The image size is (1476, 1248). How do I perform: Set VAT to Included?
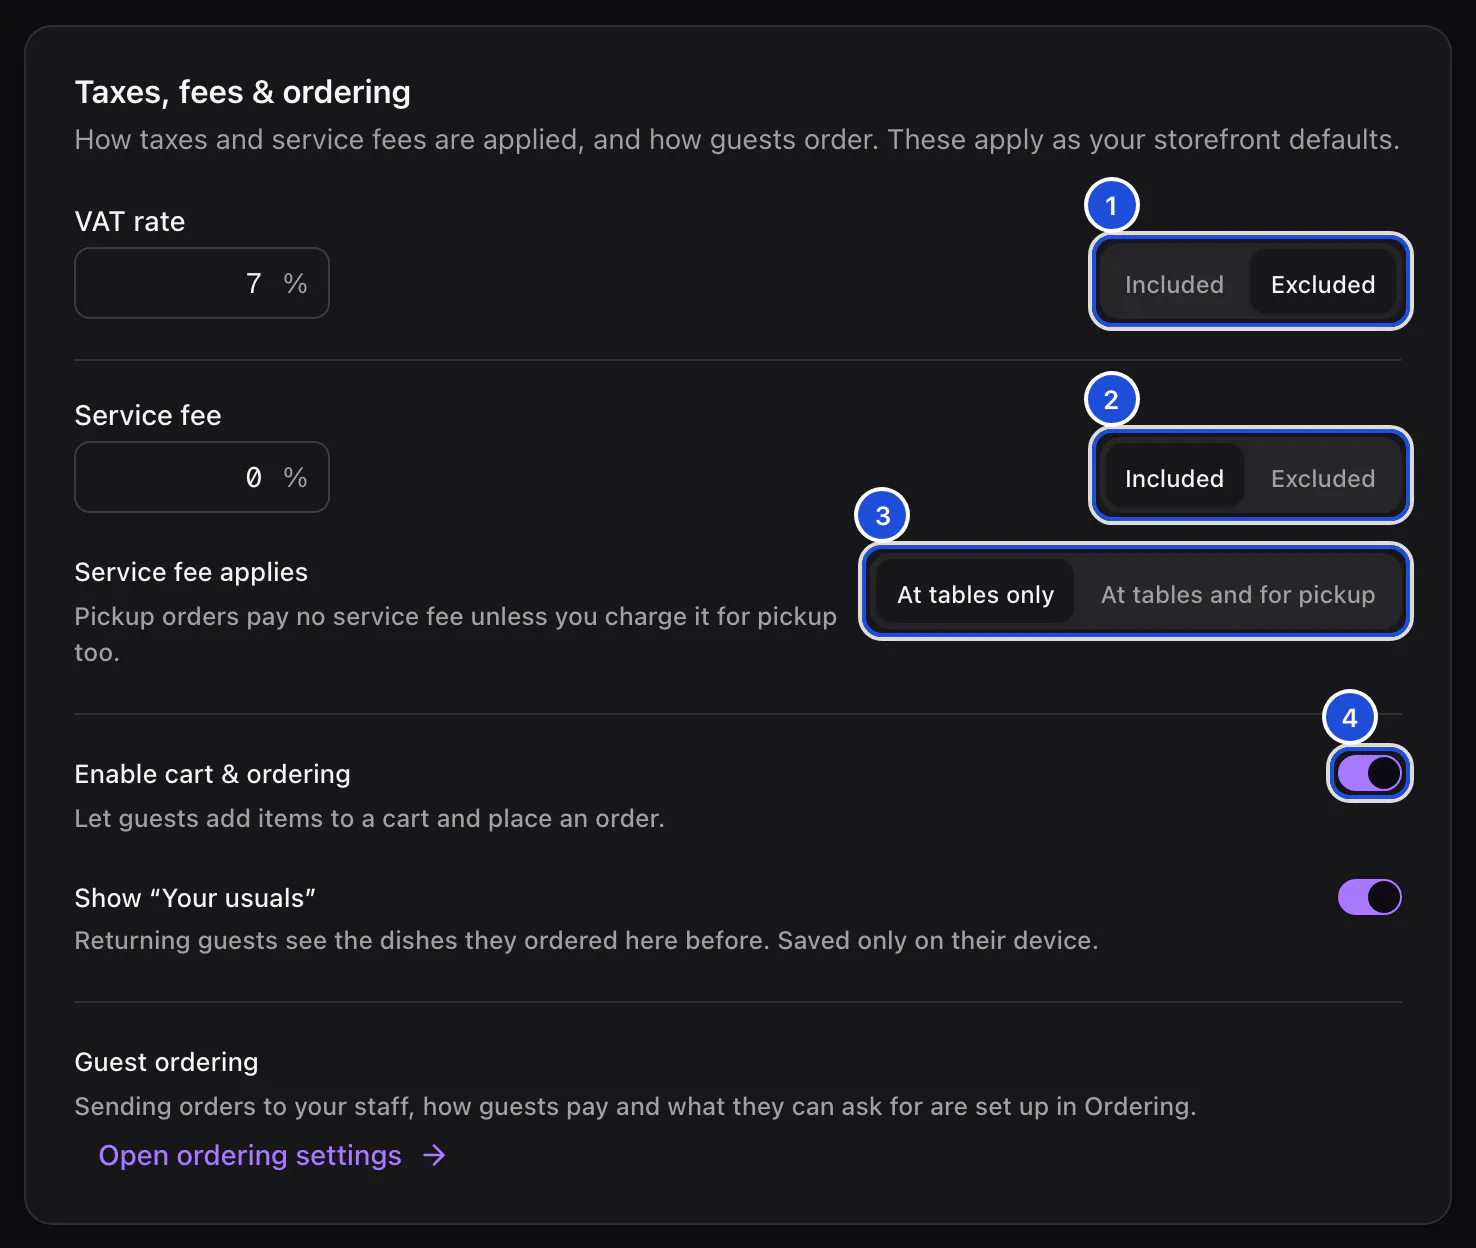[x=1174, y=284]
